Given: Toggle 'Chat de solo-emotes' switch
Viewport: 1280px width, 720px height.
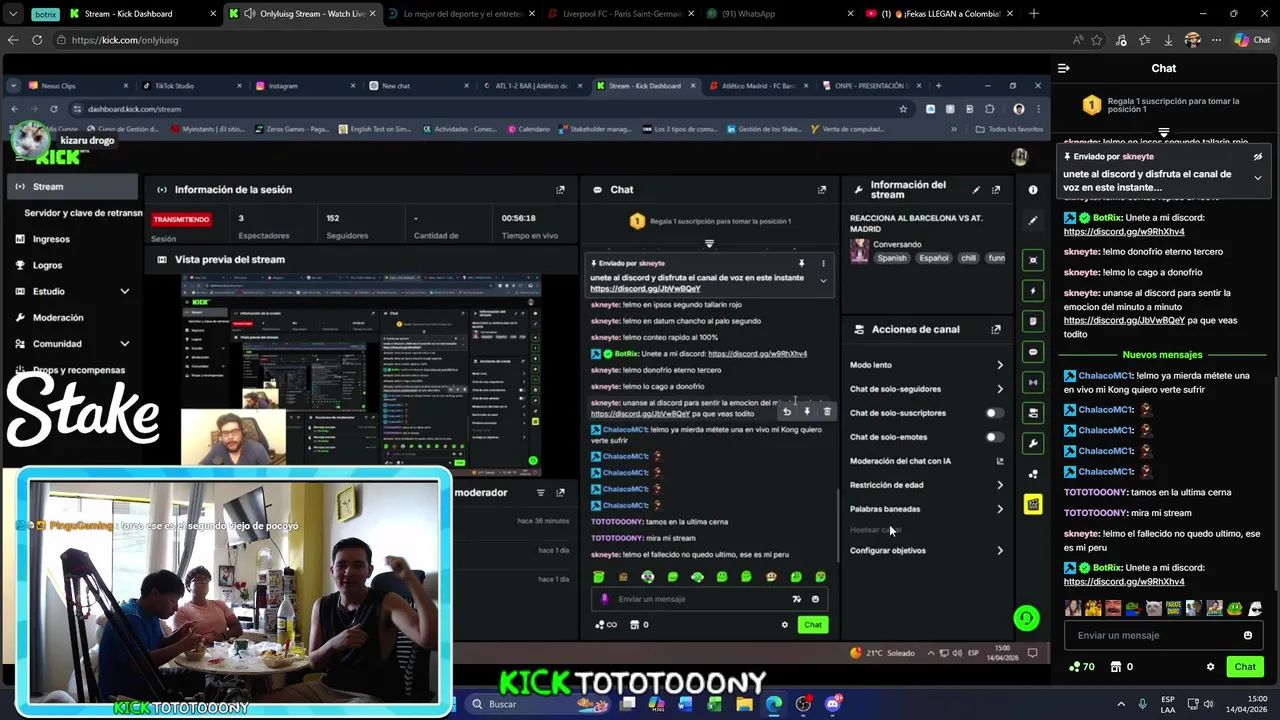Looking at the screenshot, I should tap(993, 437).
